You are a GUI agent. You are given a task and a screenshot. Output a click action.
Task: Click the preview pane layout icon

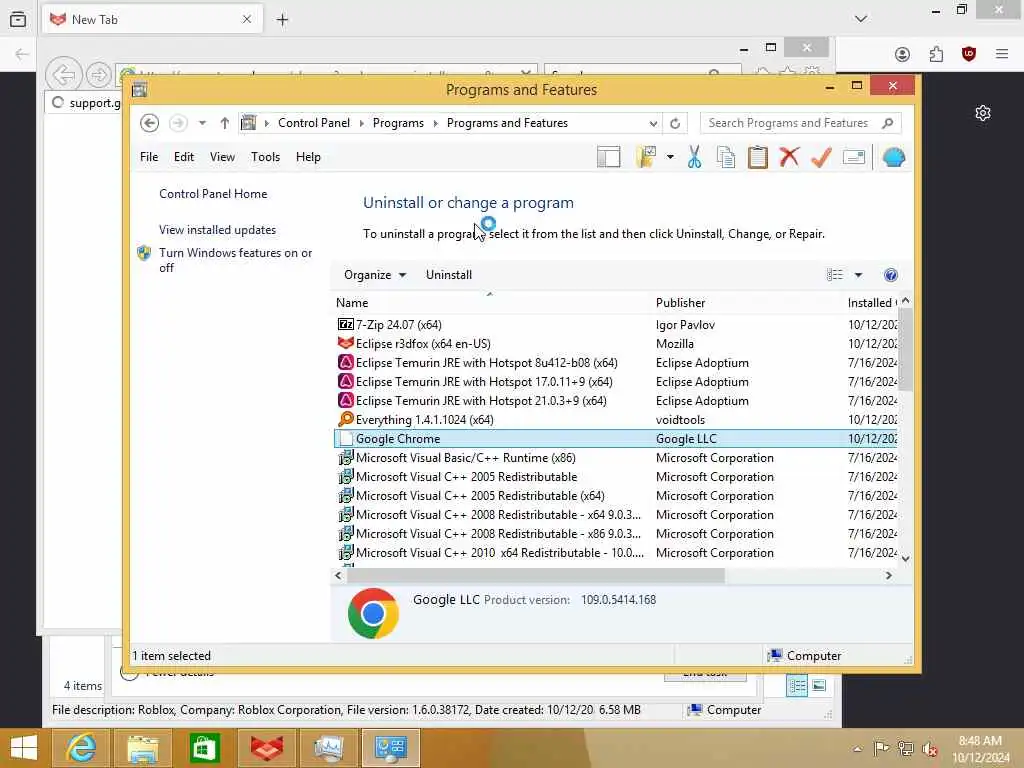[x=609, y=157]
